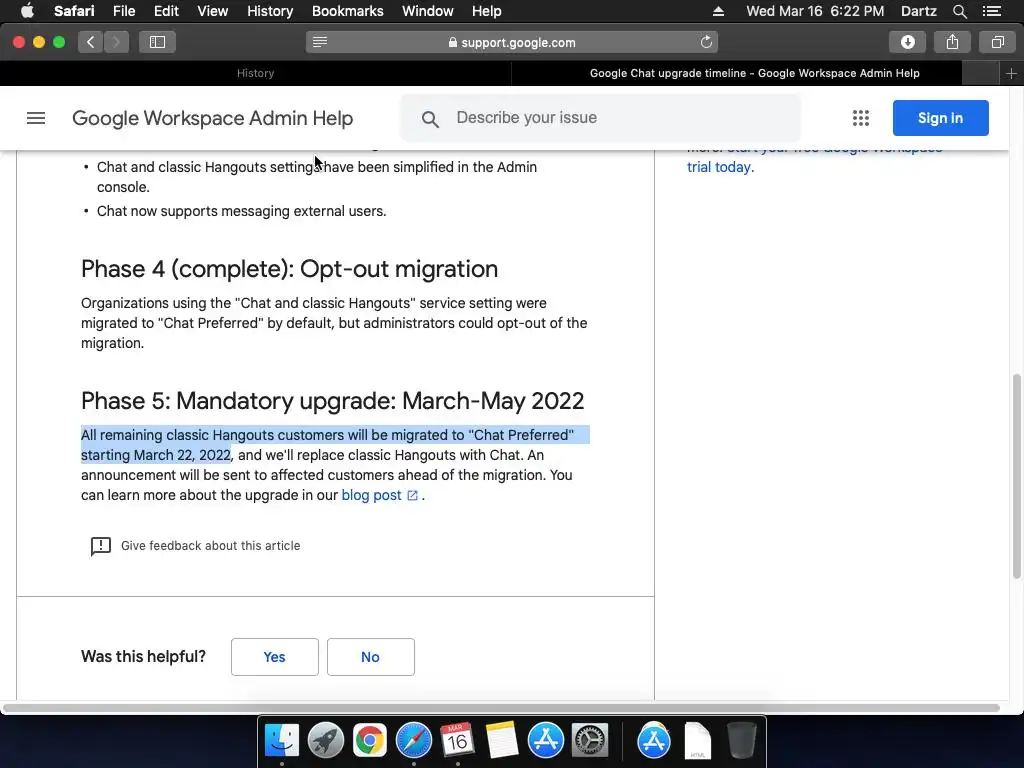Click Google Workspace Admin Help title
The image size is (1024, 768).
[x=212, y=118]
